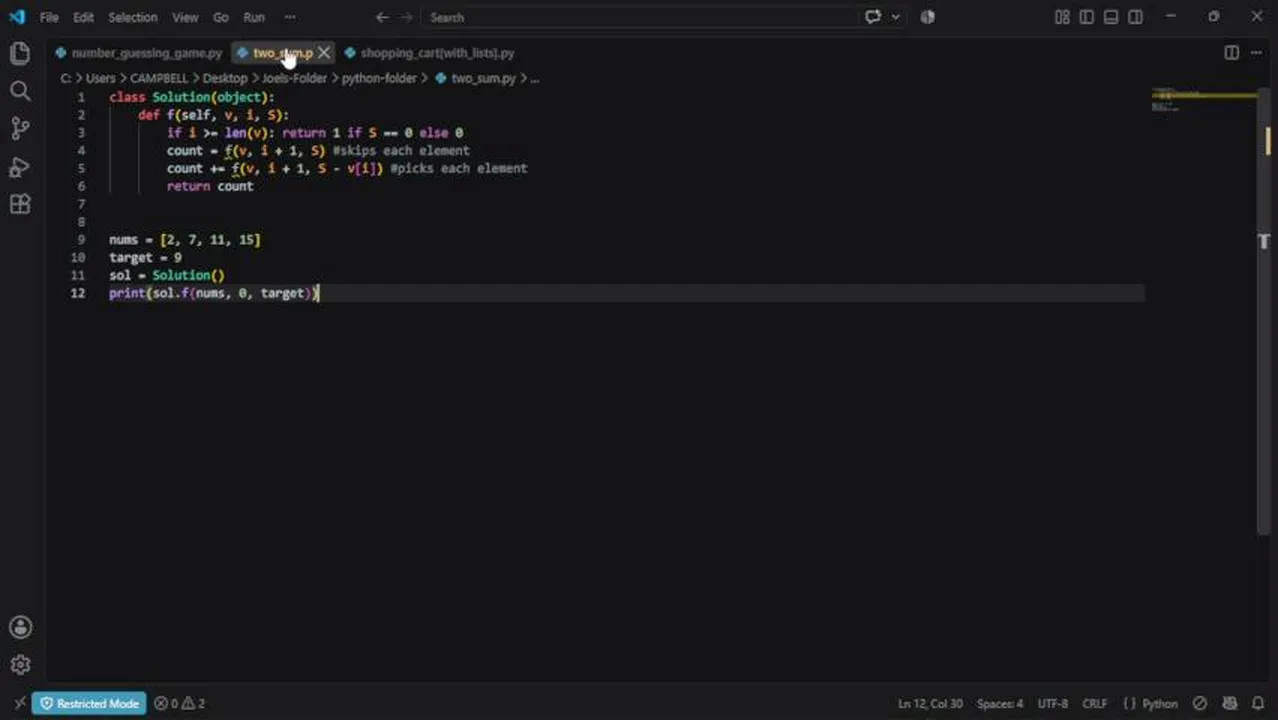Open the Run and Debug view
Image resolution: width=1278 pixels, height=720 pixels.
click(x=20, y=167)
